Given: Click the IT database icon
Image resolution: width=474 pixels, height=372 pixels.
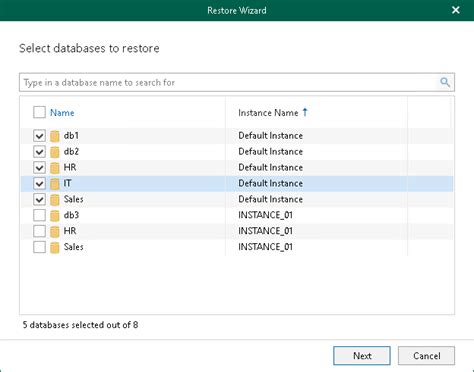Looking at the screenshot, I should pyautogui.click(x=55, y=184).
